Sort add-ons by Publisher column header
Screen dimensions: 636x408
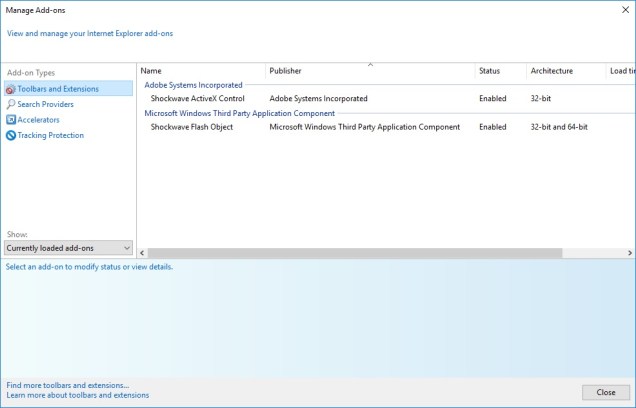[x=370, y=71]
